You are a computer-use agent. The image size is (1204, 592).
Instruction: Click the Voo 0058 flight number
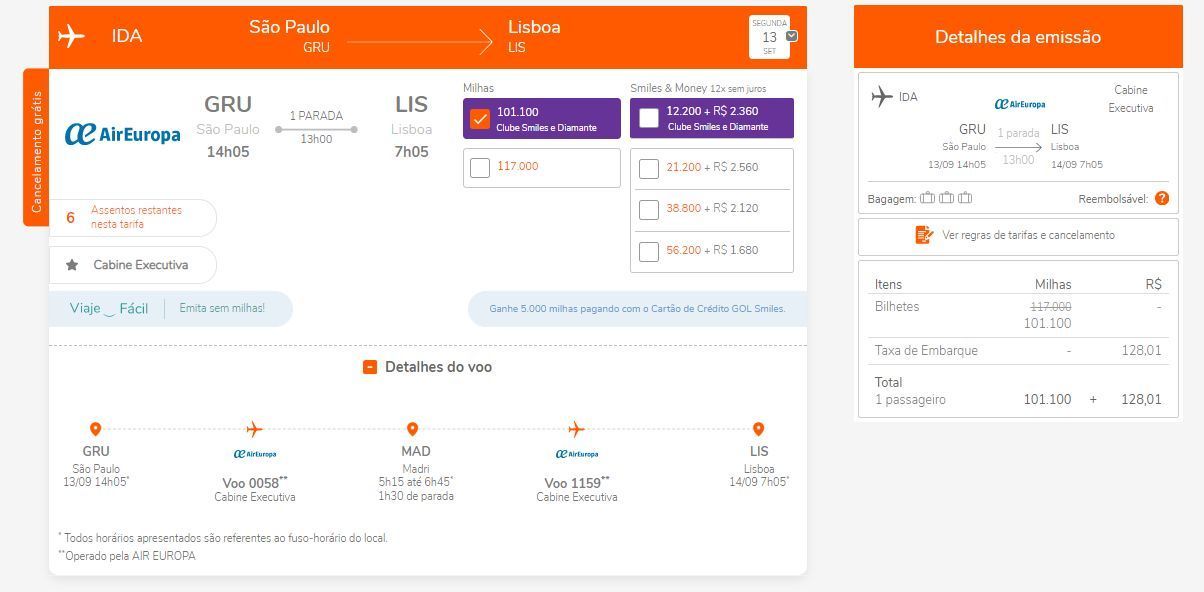pyautogui.click(x=255, y=483)
